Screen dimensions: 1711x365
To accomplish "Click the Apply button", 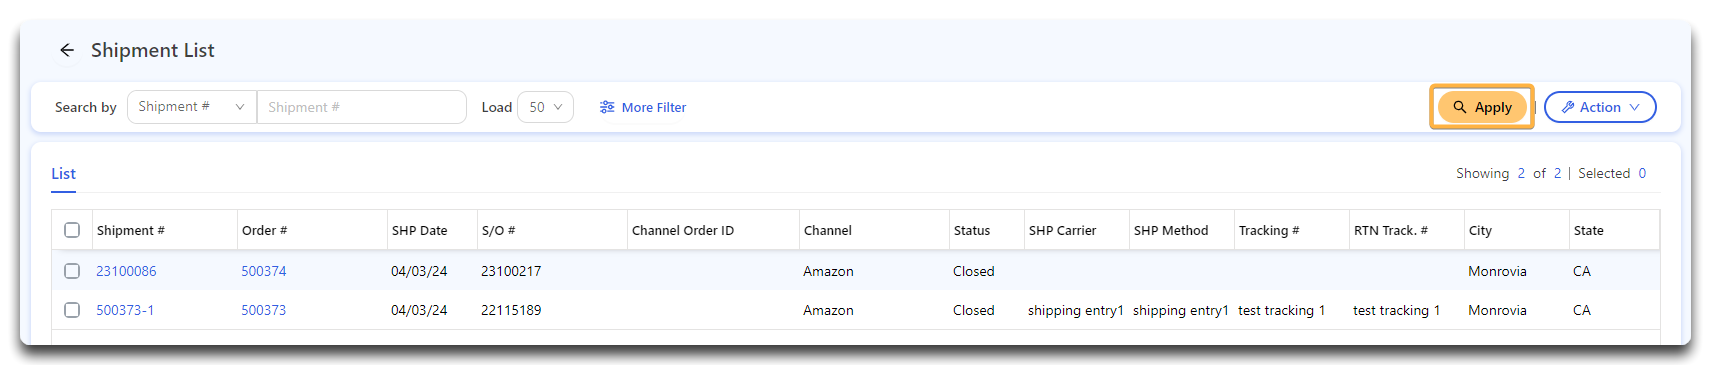I will pyautogui.click(x=1482, y=107).
